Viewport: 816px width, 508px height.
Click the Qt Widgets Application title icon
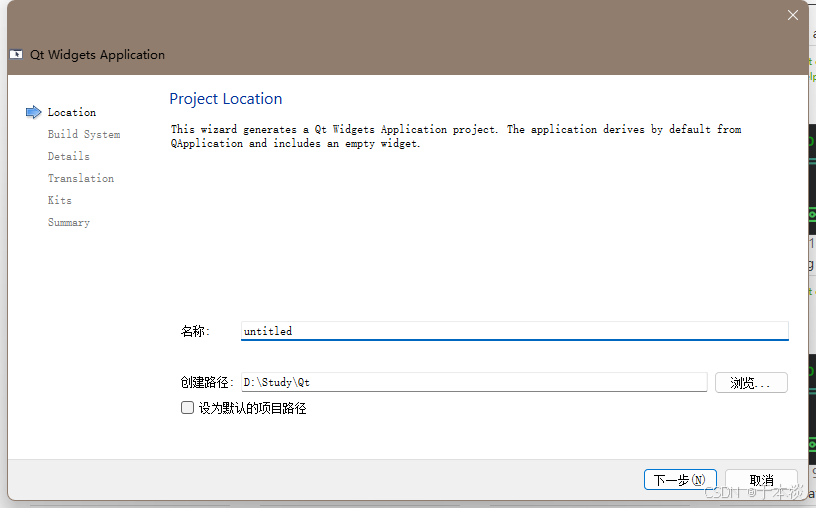tap(16, 54)
